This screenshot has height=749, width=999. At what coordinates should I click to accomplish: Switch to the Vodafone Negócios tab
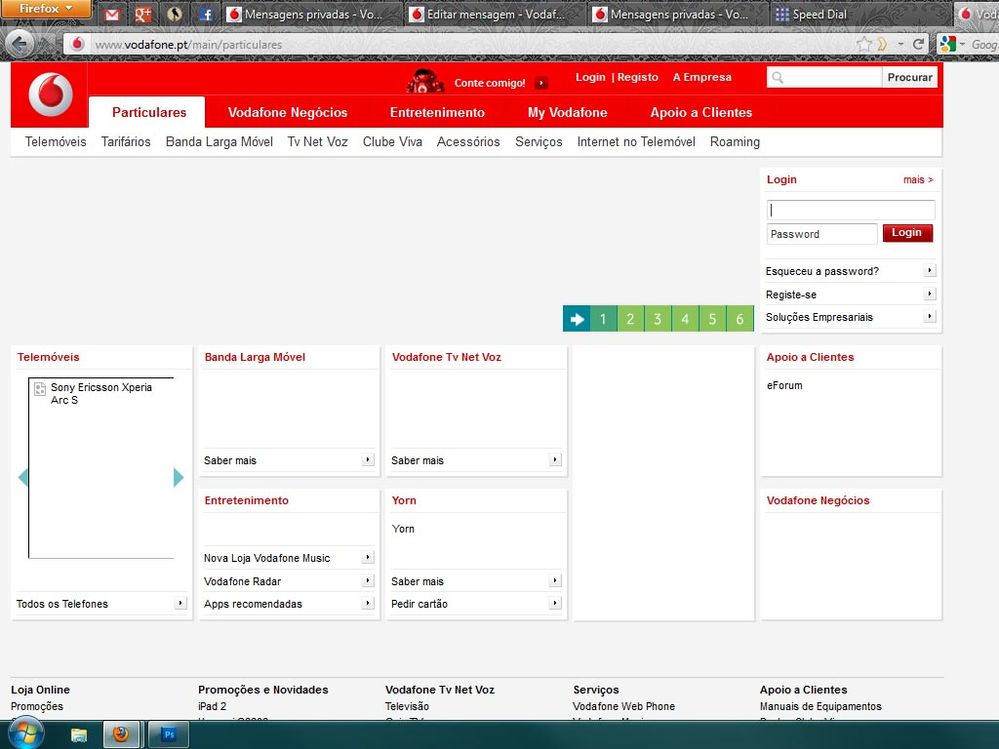[287, 113]
